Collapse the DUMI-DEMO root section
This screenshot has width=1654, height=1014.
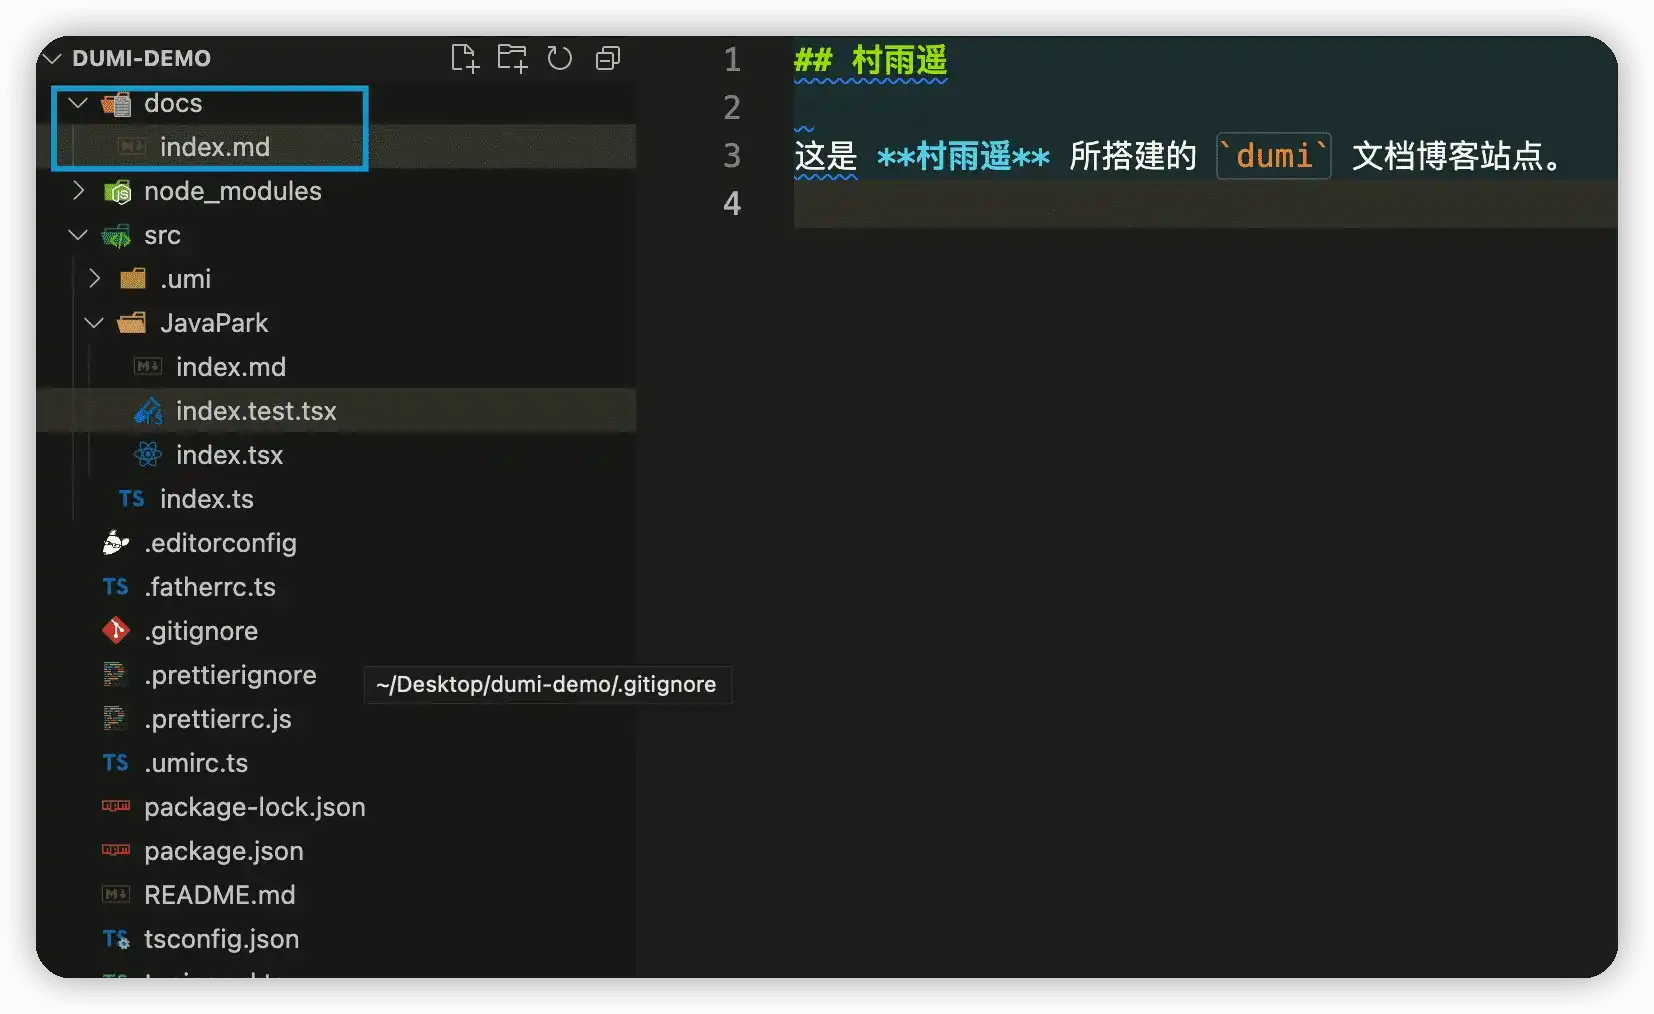pos(53,58)
